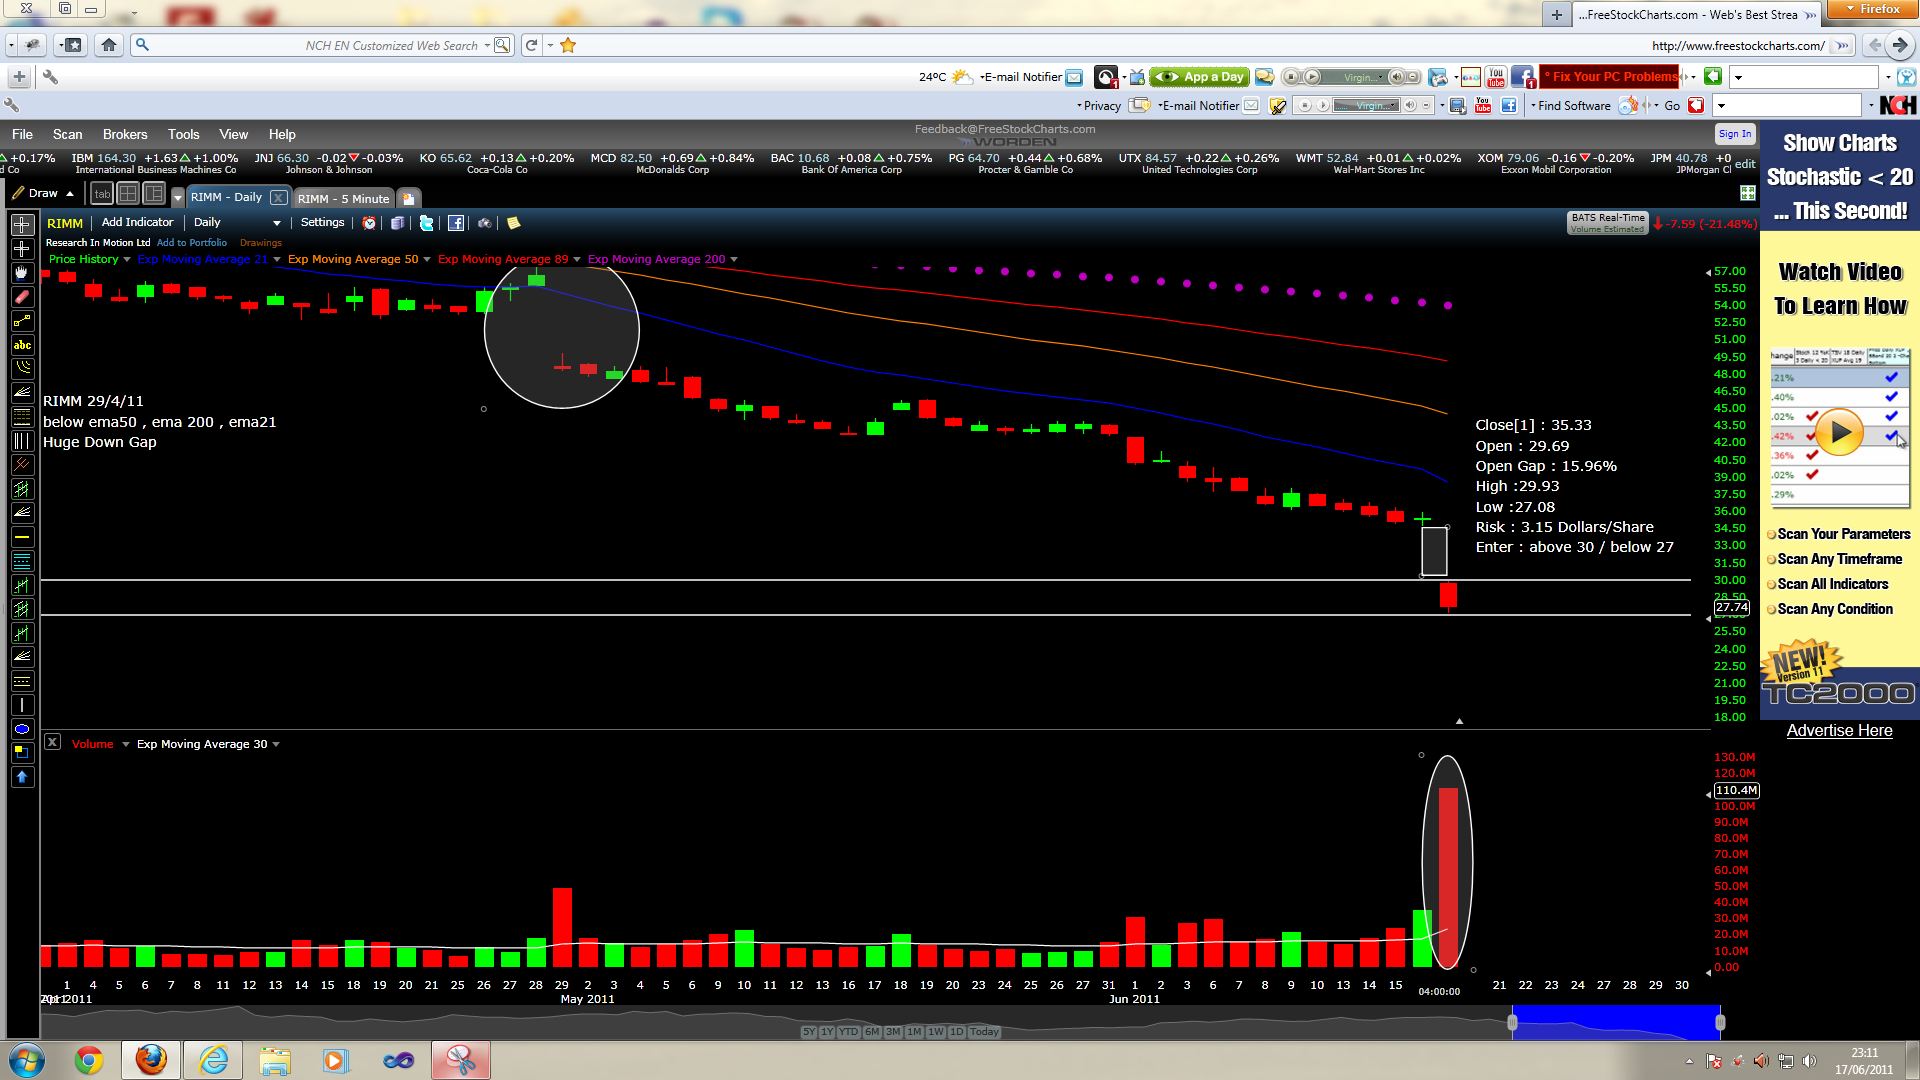
Task: Close the RIMM - Daily tab
Action: coord(278,198)
